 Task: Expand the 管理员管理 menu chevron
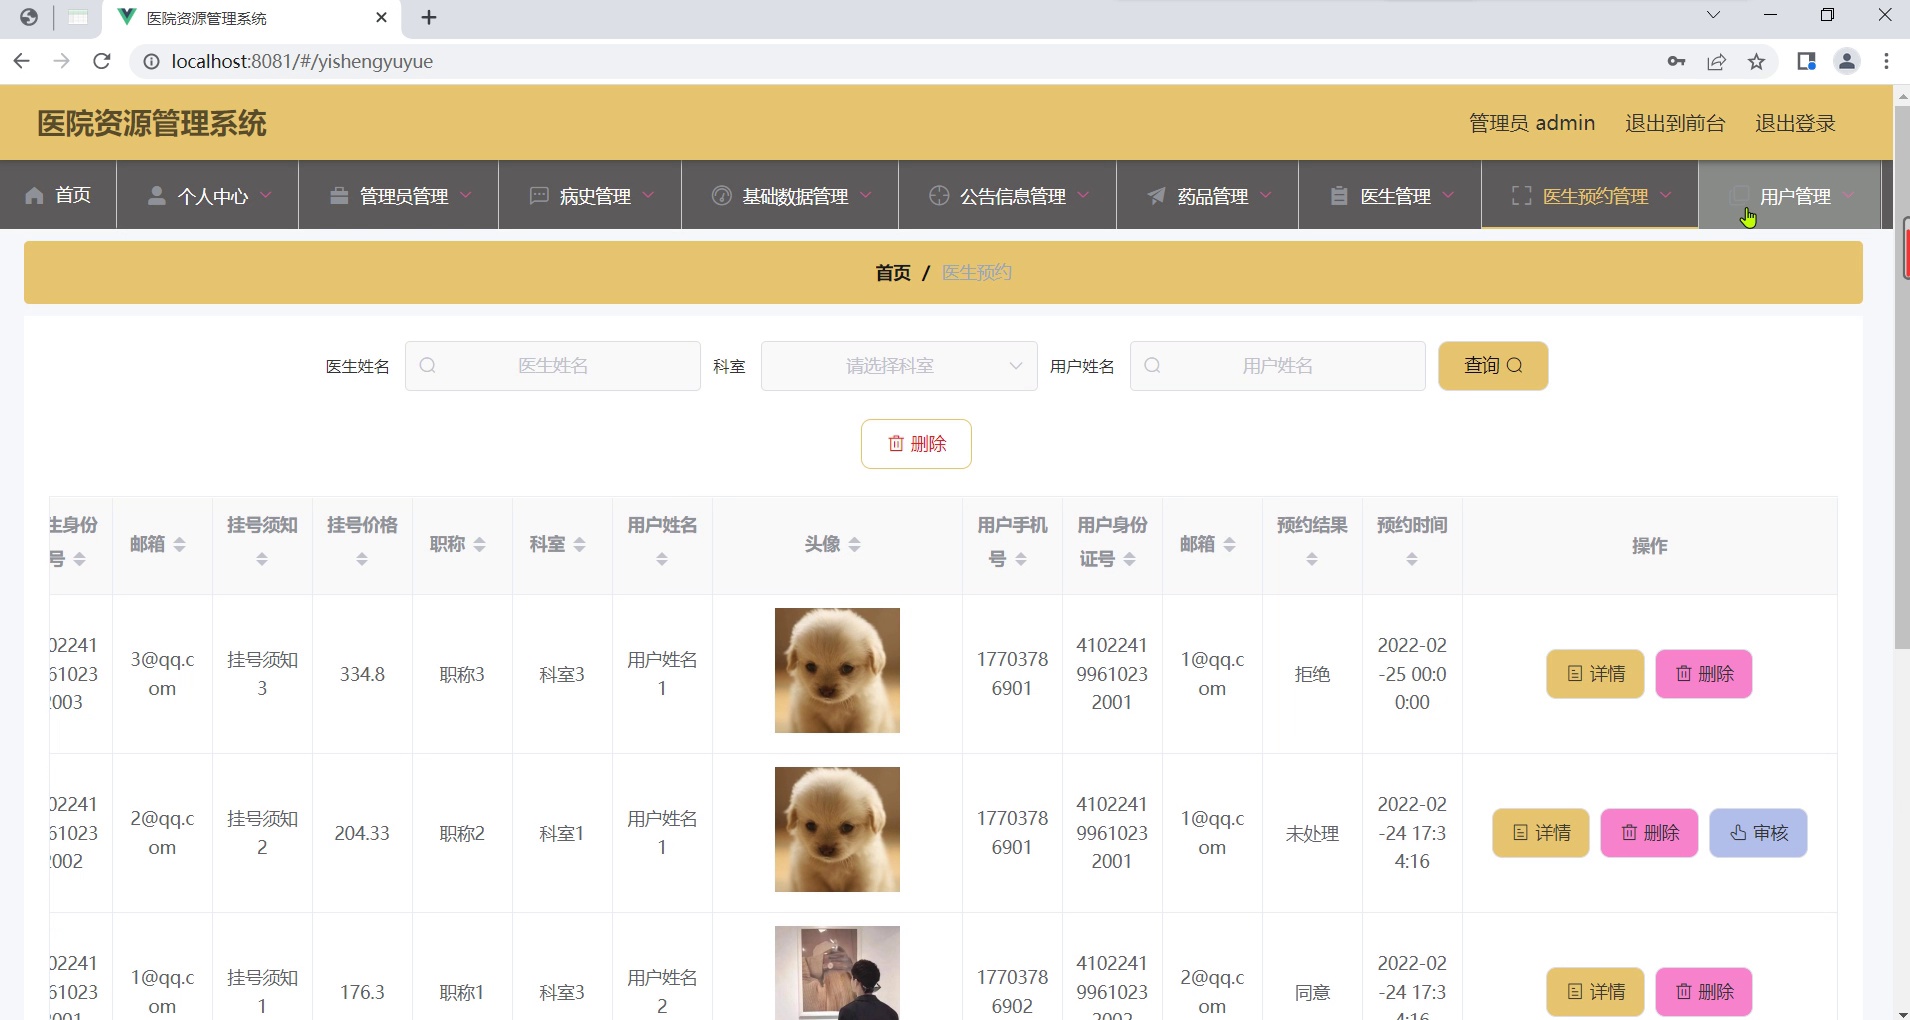(466, 195)
